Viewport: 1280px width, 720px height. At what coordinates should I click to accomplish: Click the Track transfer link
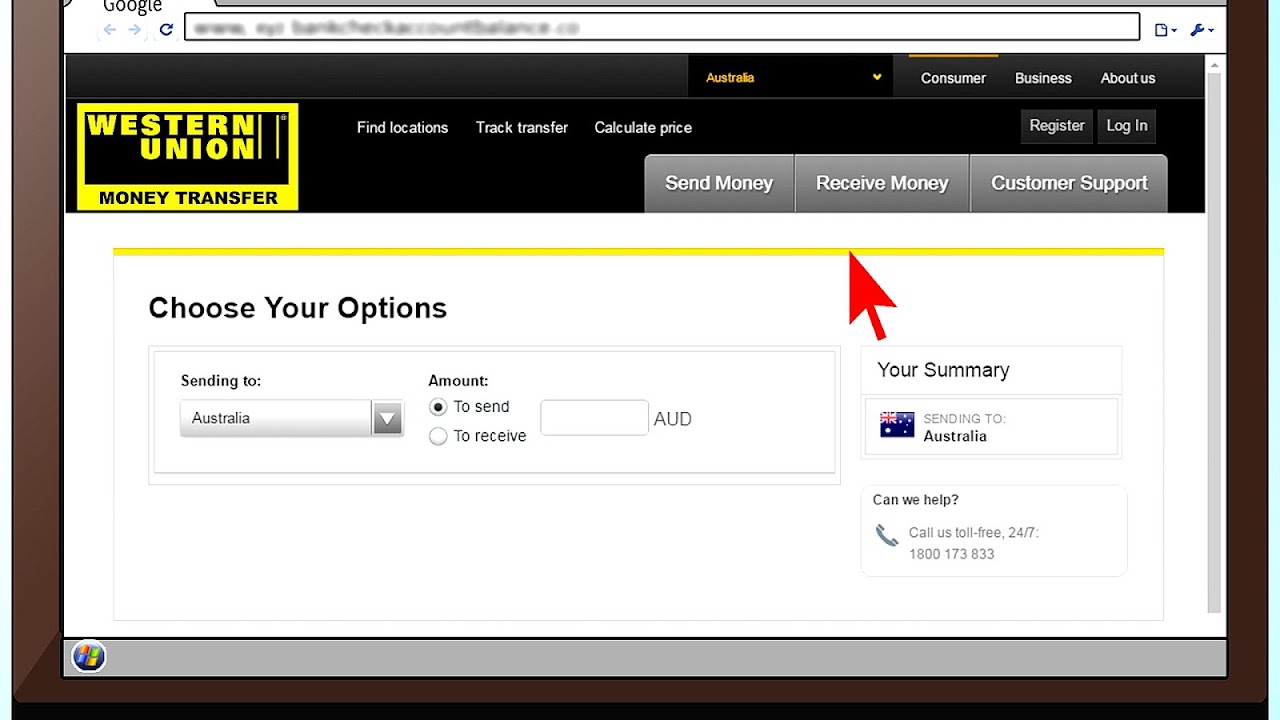522,127
